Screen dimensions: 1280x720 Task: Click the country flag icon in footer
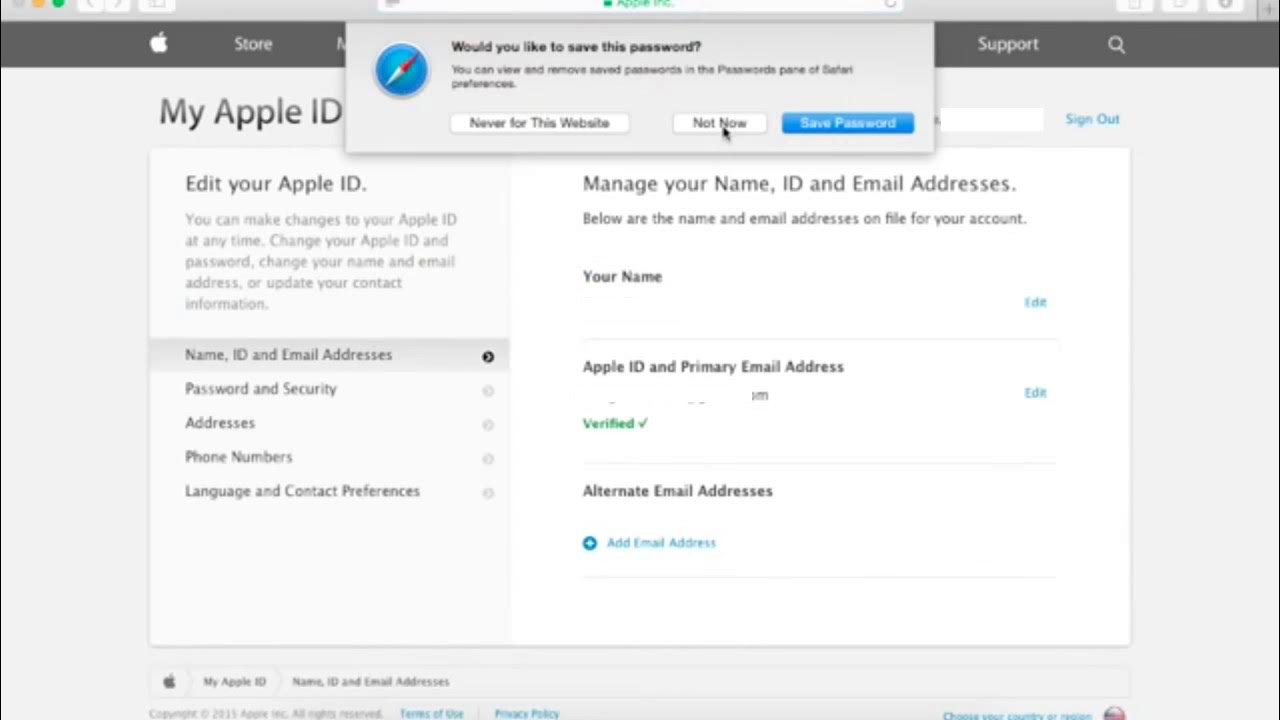coord(1114,714)
